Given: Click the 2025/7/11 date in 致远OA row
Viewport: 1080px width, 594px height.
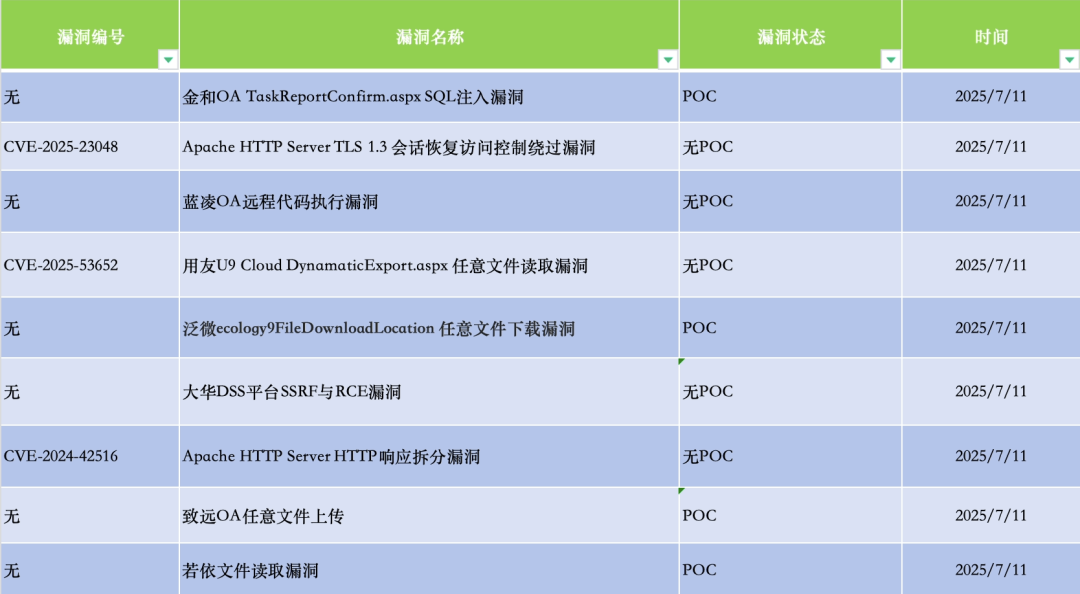Looking at the screenshot, I should click(x=991, y=515).
